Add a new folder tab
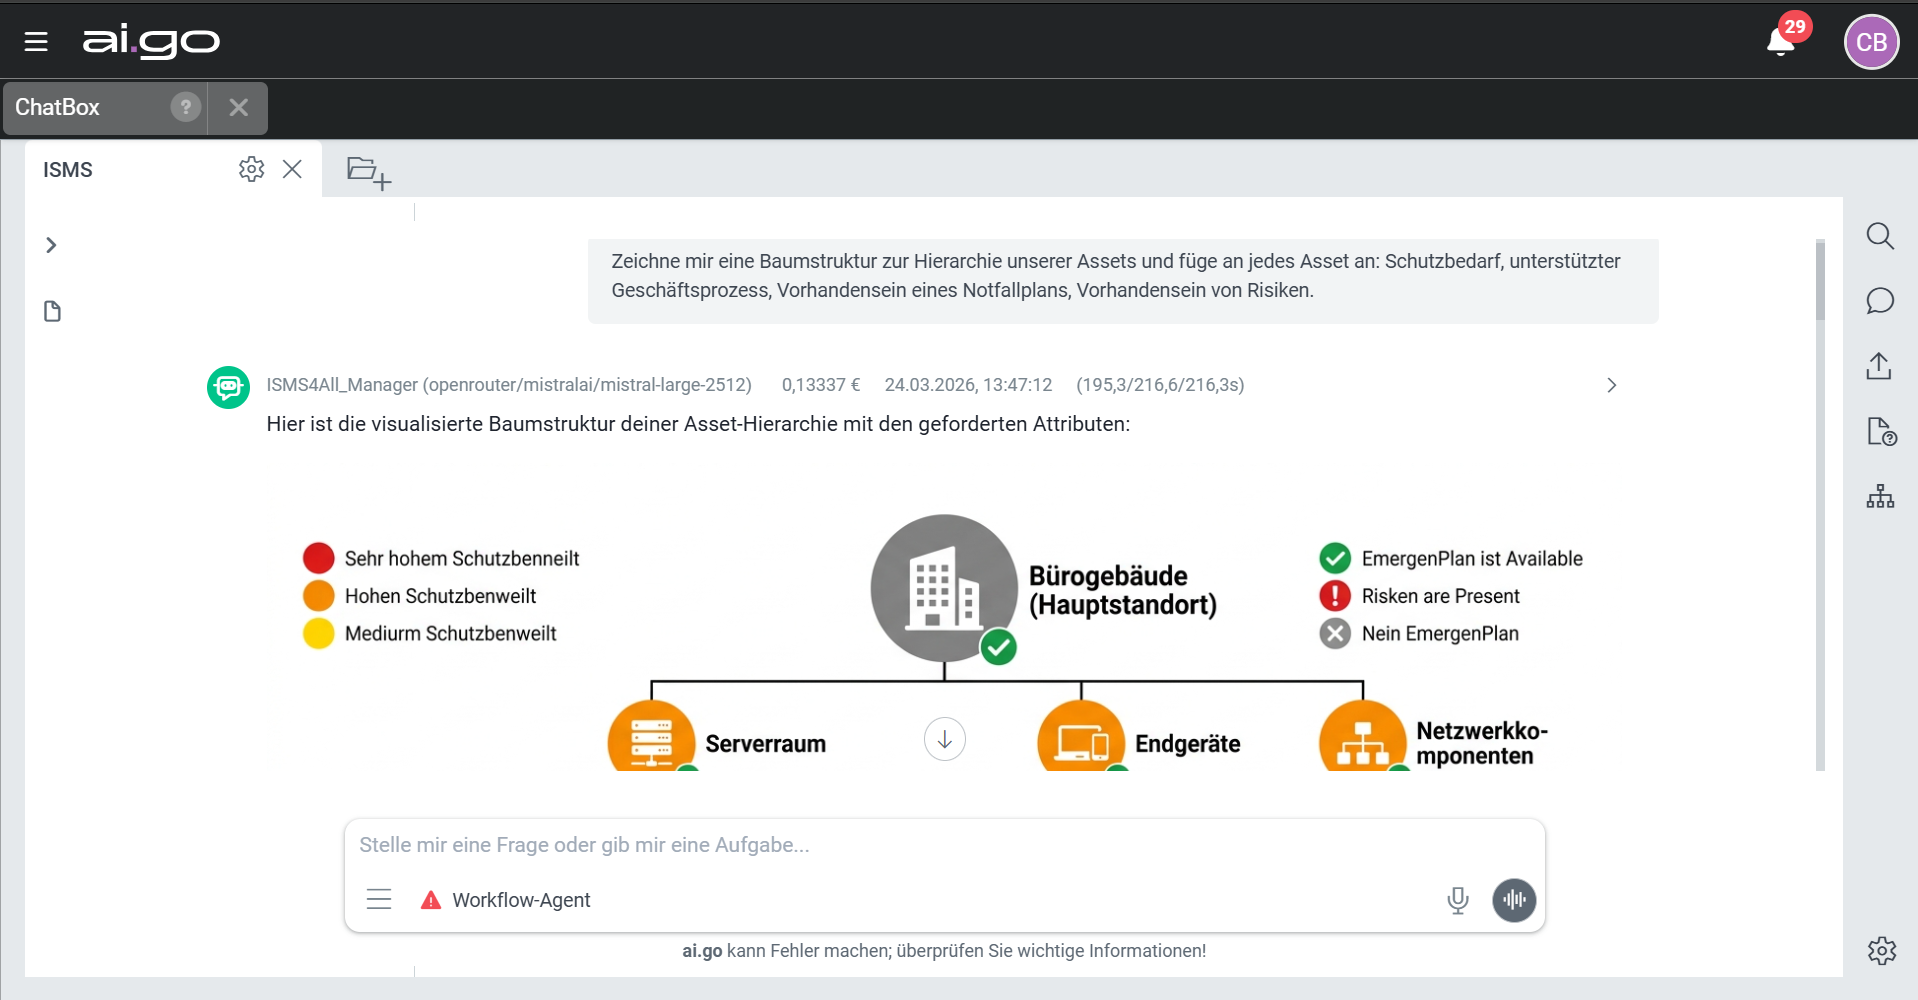1918x1000 pixels. 368,172
